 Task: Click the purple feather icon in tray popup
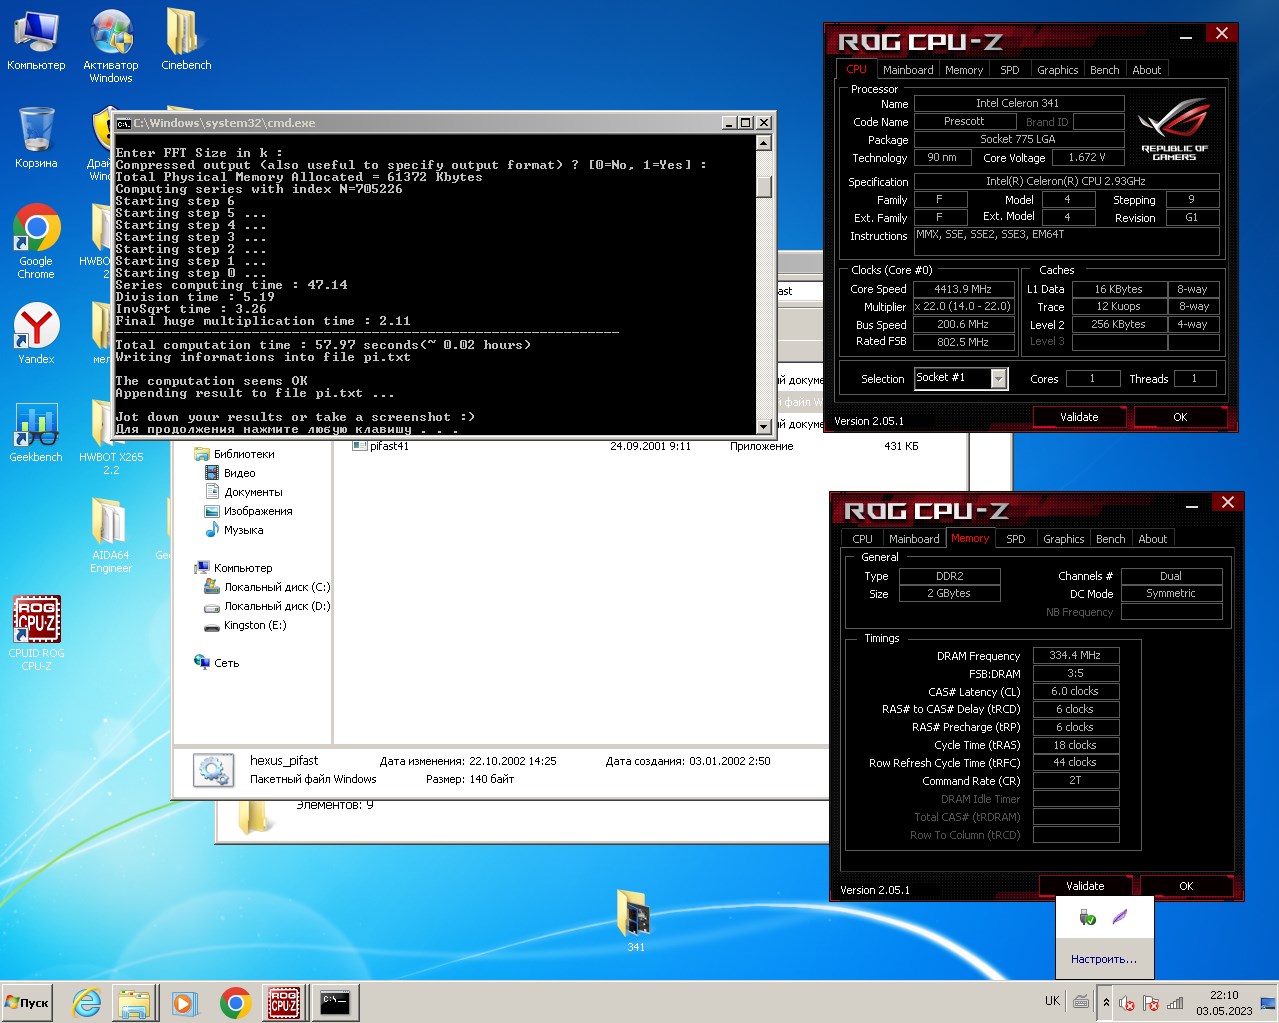(1120, 916)
